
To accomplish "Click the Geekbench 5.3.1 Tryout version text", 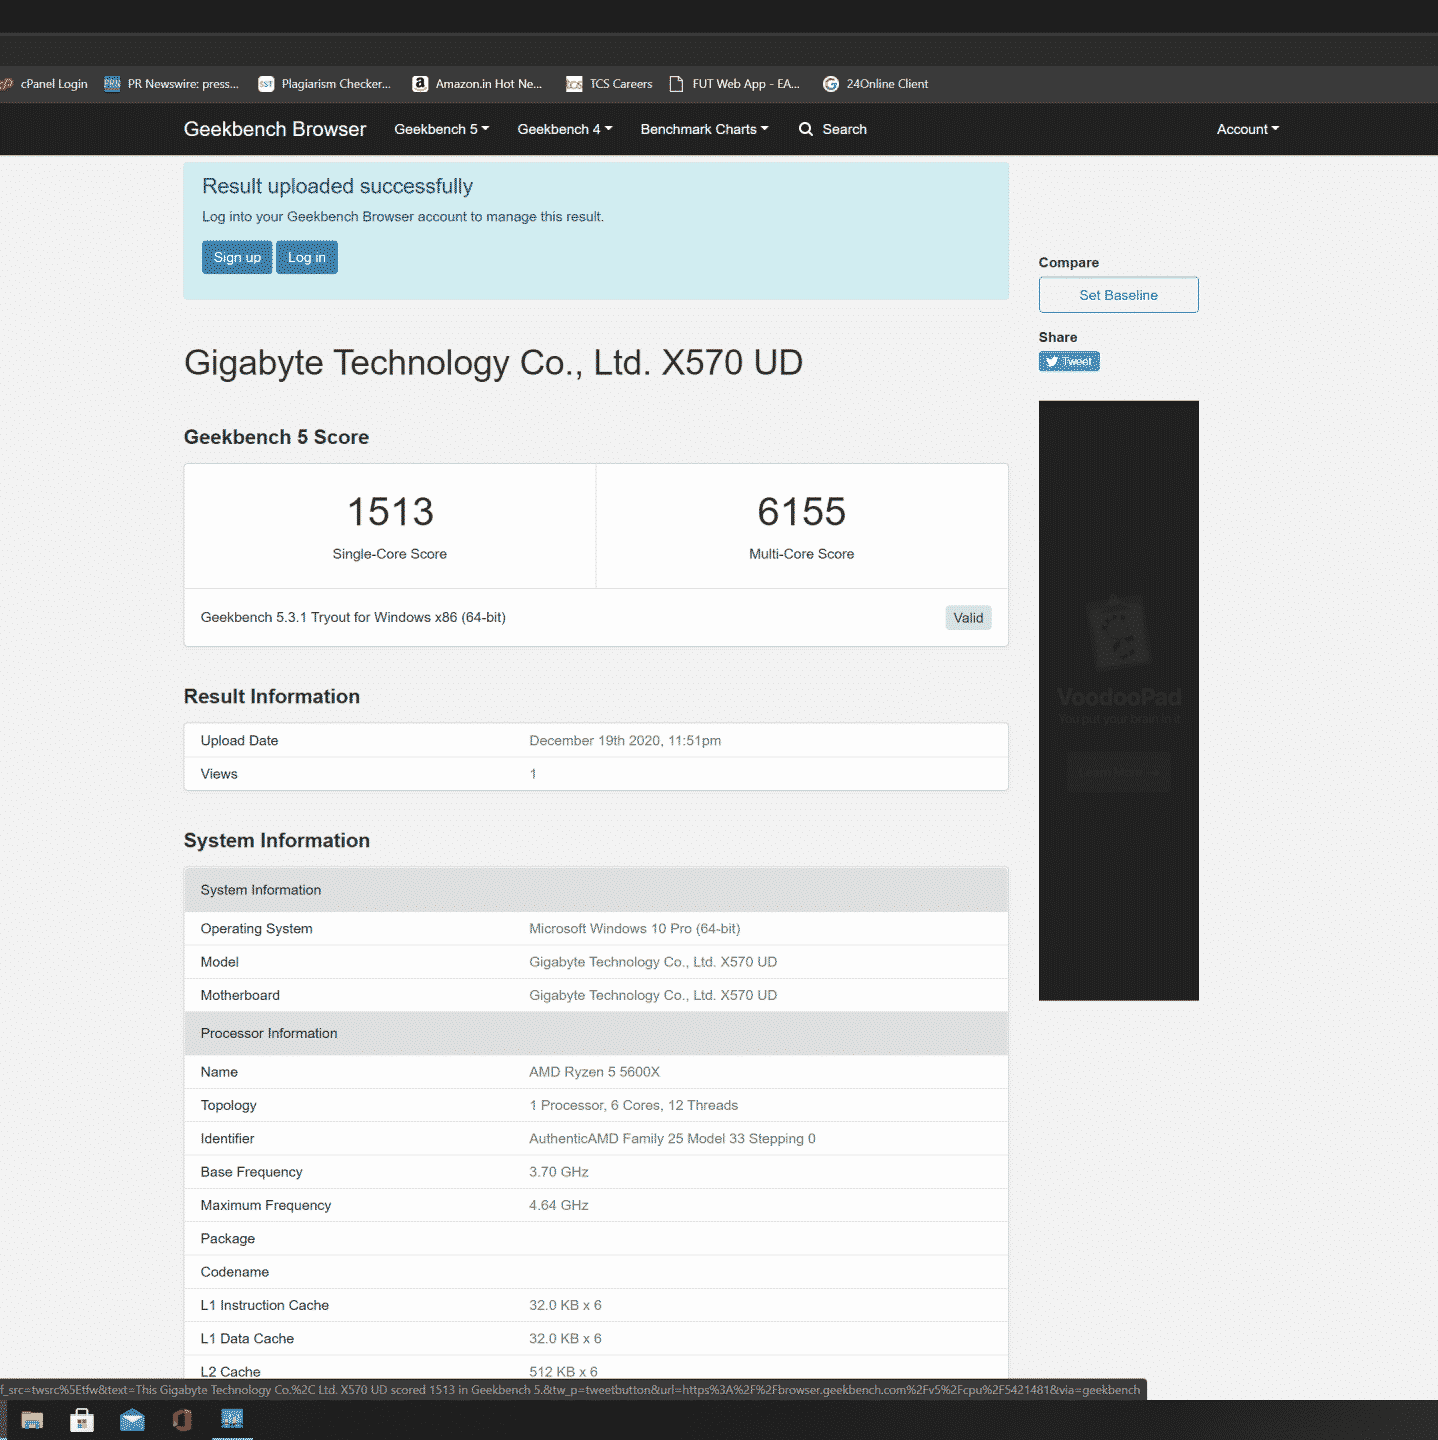I will click(x=353, y=618).
